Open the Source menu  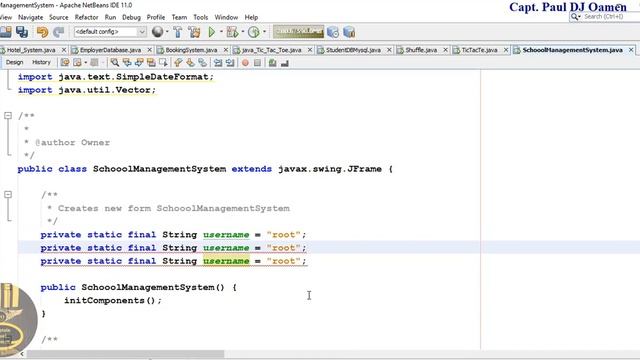pos(59,18)
